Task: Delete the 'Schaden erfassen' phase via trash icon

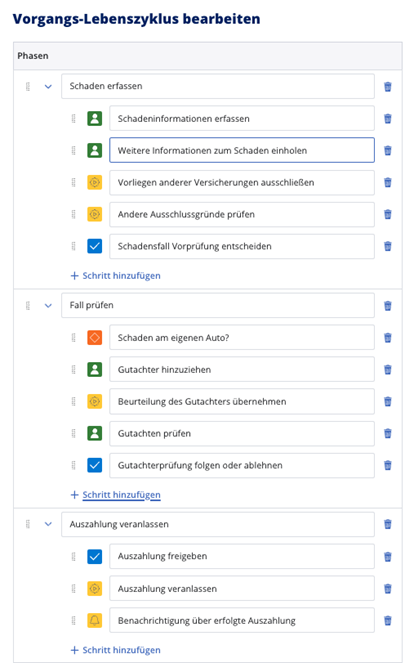Action: tap(387, 87)
